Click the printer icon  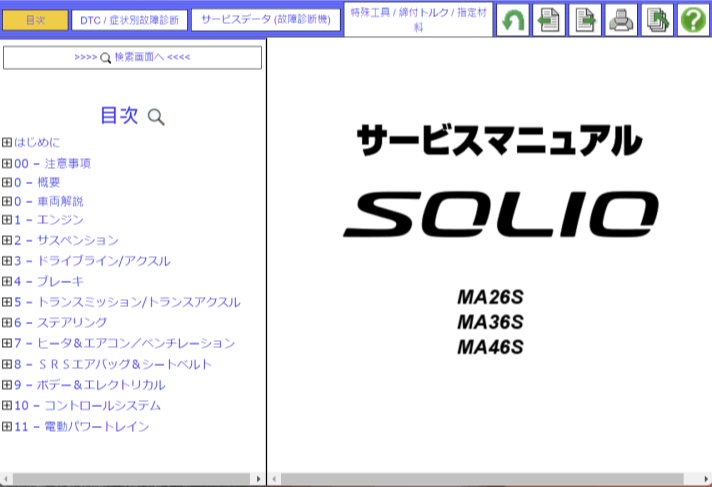[x=621, y=19]
